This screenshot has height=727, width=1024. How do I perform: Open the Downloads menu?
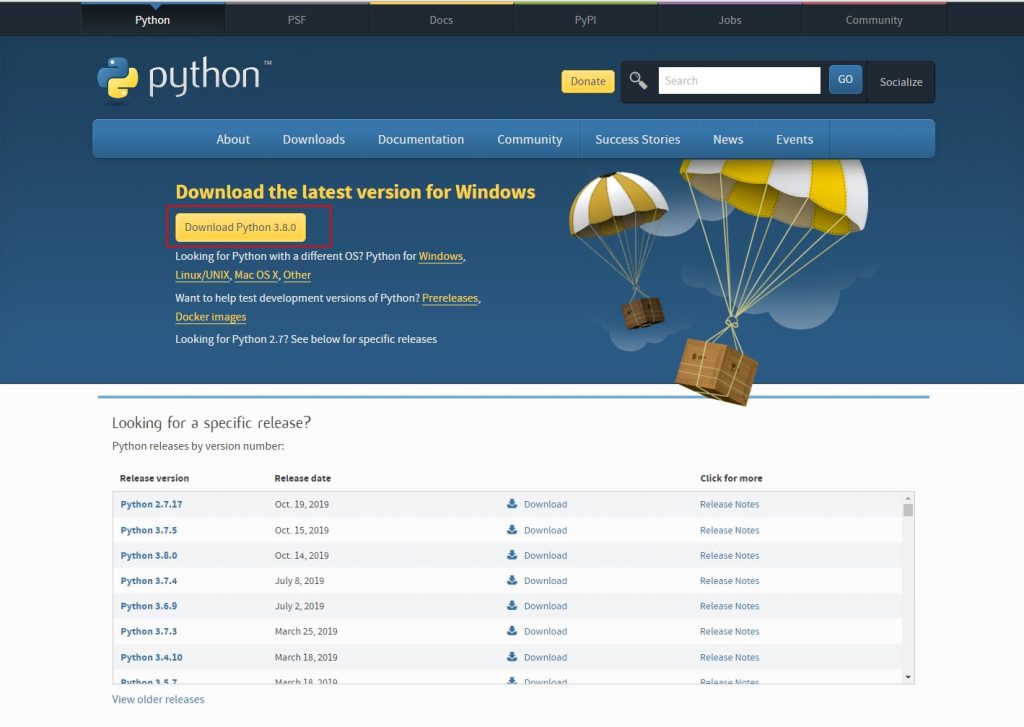click(x=313, y=139)
